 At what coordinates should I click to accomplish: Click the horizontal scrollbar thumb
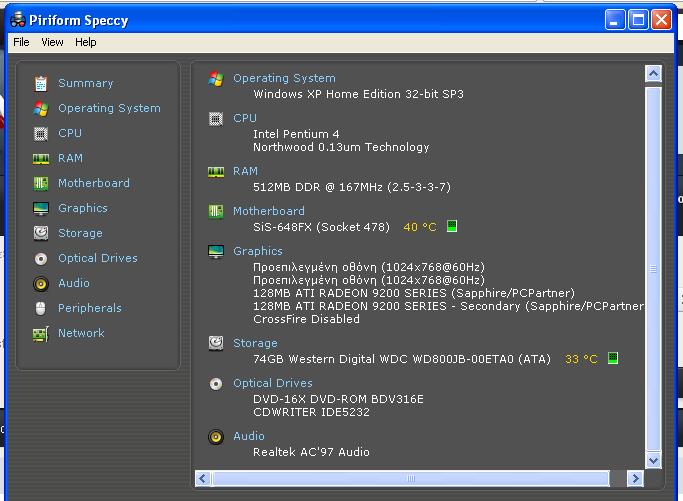[x=411, y=479]
